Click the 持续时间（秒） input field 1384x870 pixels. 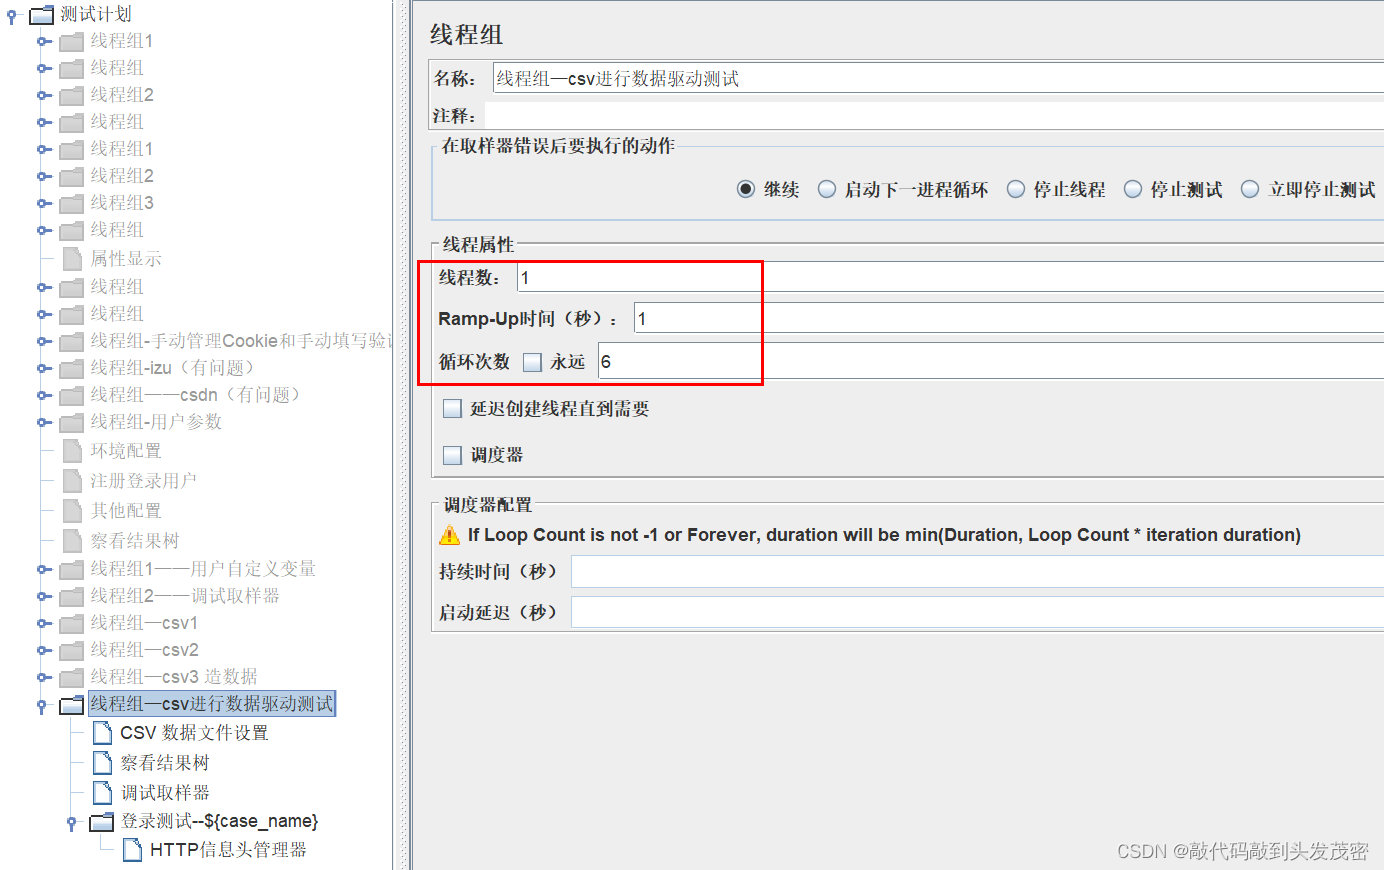[977, 572]
